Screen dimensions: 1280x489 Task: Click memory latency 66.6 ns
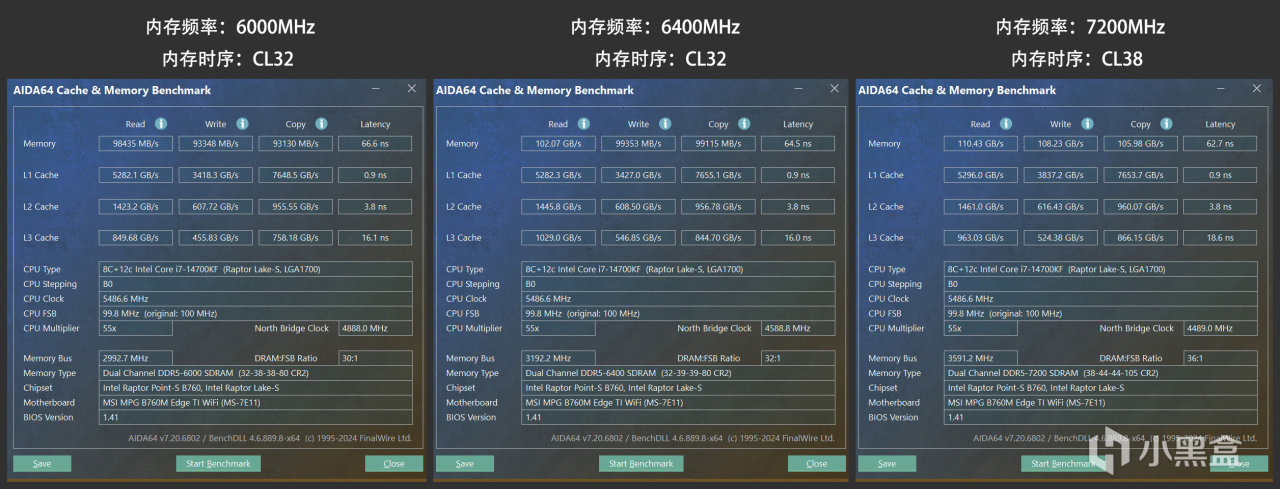coord(375,143)
